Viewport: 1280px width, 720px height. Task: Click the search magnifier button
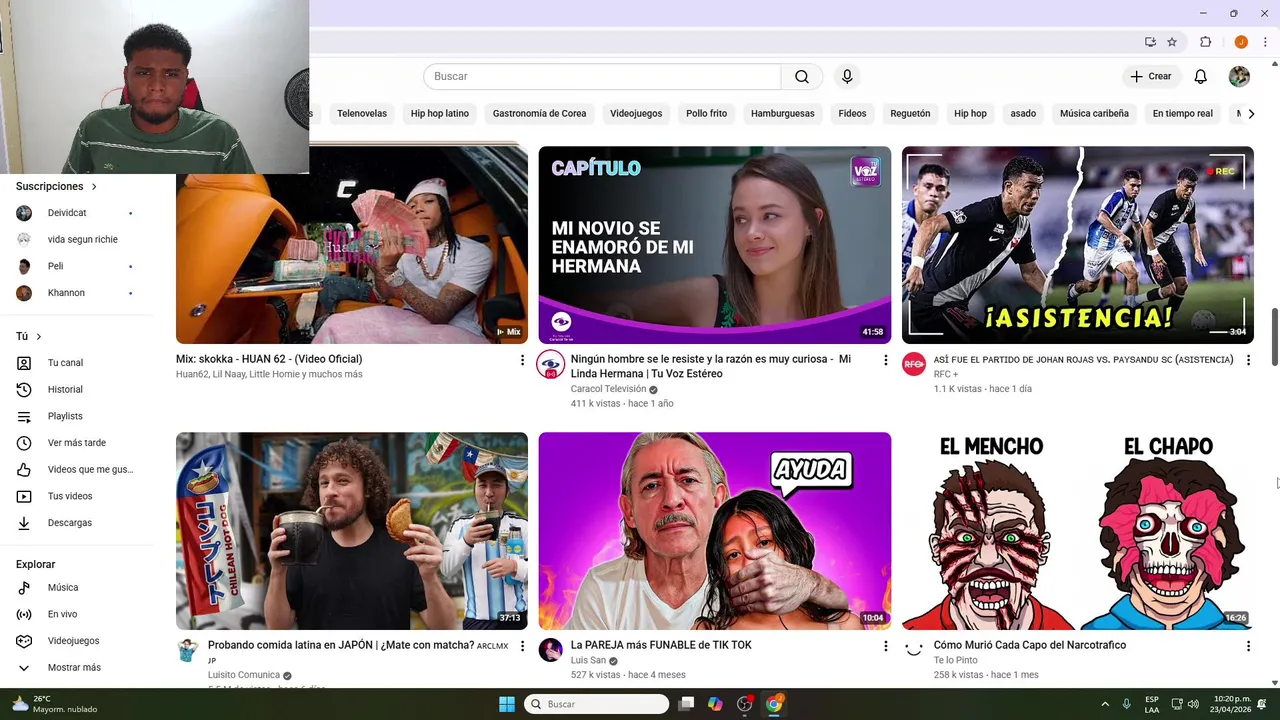pyautogui.click(x=802, y=77)
